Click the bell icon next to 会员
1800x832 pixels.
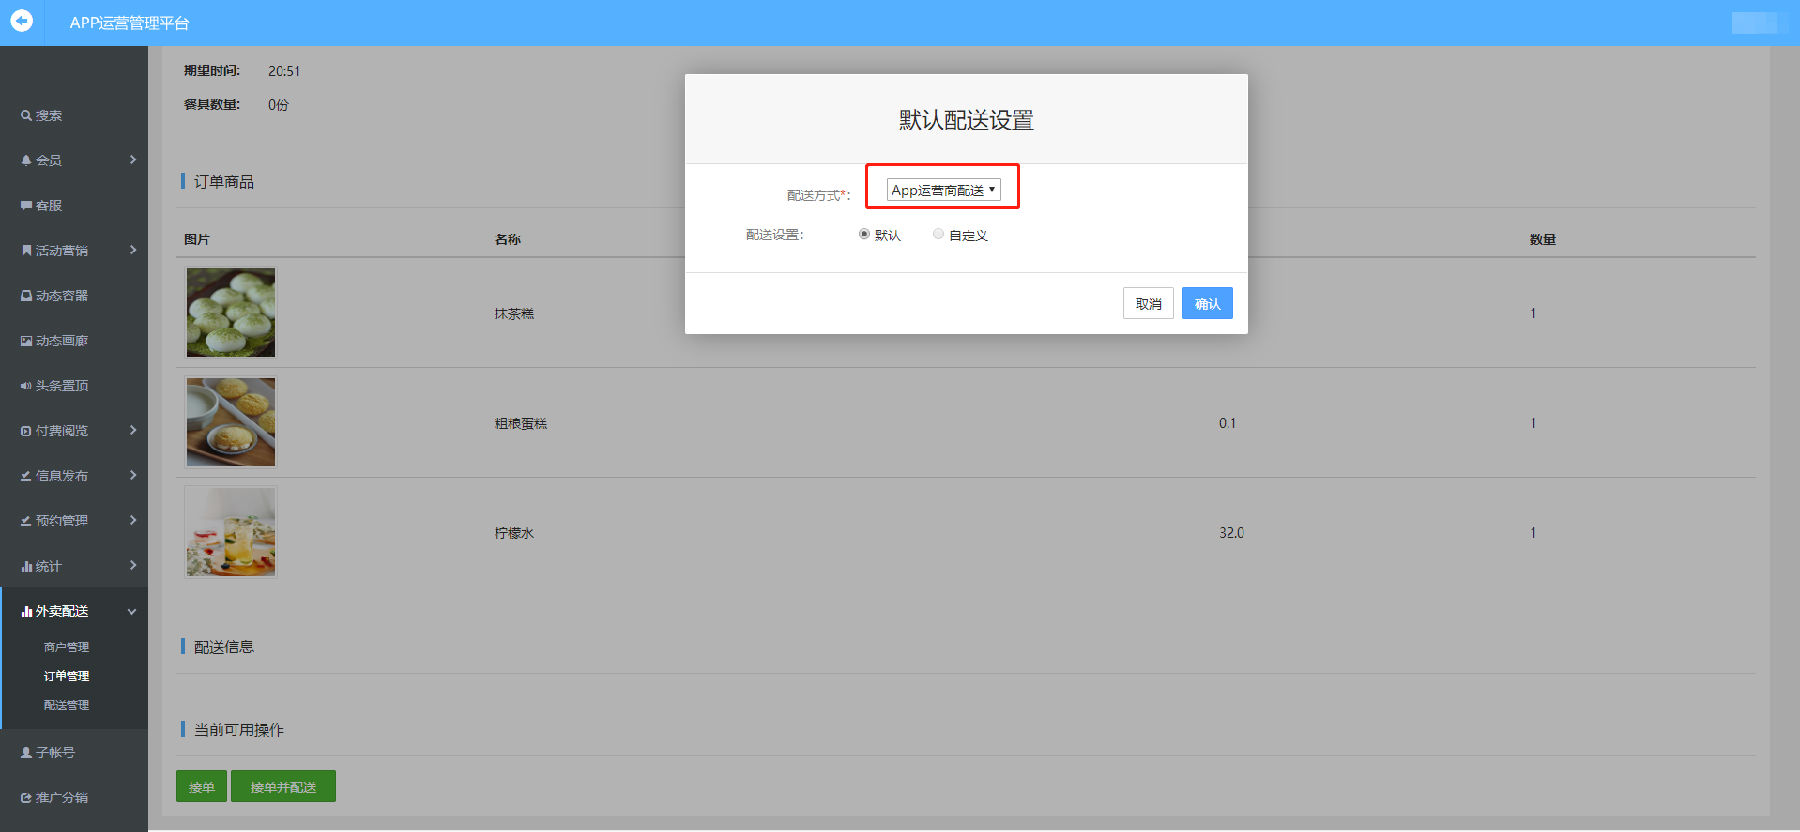(26, 160)
